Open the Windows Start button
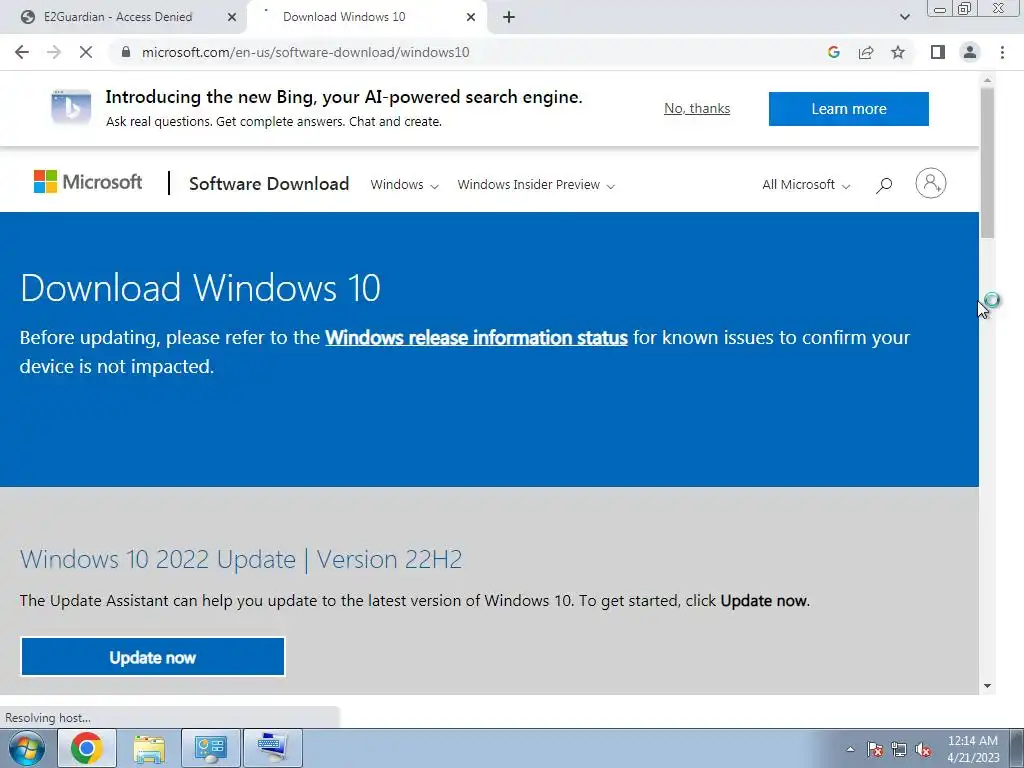This screenshot has height=768, width=1024. (x=26, y=748)
